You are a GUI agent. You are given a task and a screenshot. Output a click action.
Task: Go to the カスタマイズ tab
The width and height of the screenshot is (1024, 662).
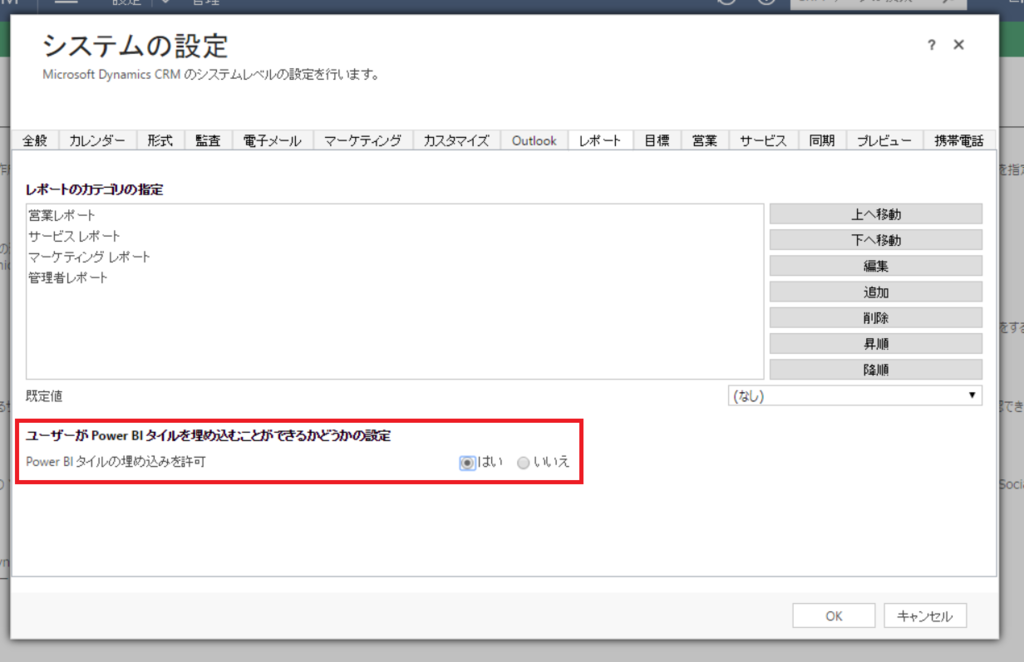pyautogui.click(x=456, y=140)
